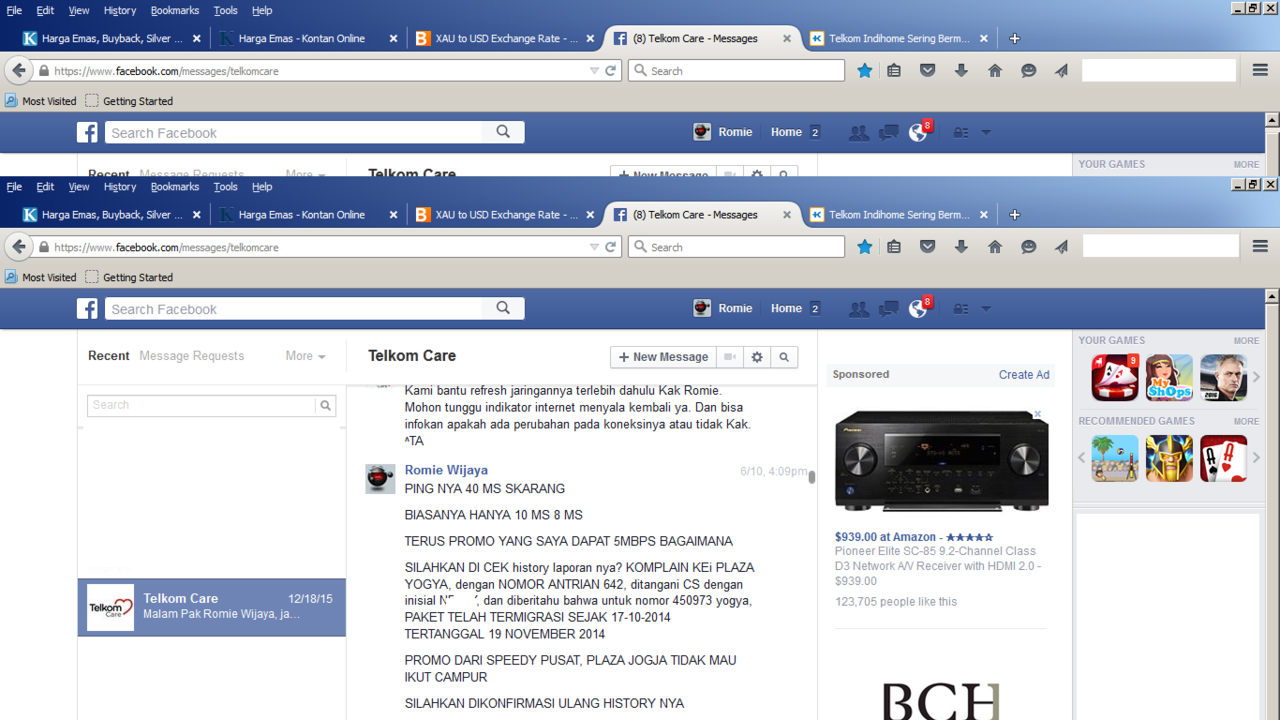Viewport: 1280px width, 720px height.
Task: Show URL history dropdown in back window
Action: coord(594,71)
